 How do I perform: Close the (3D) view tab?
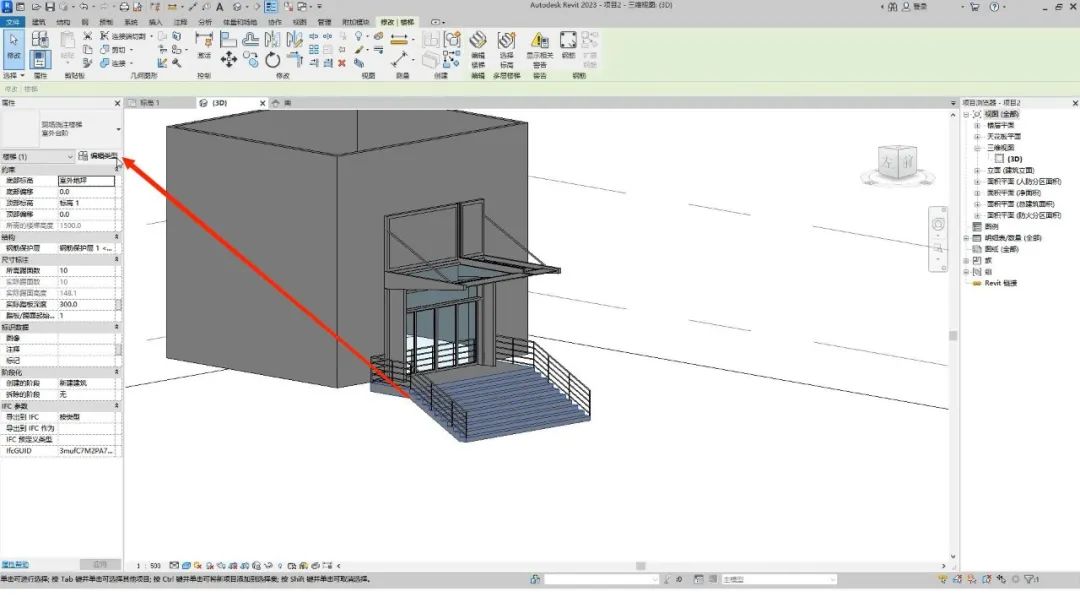pos(262,103)
